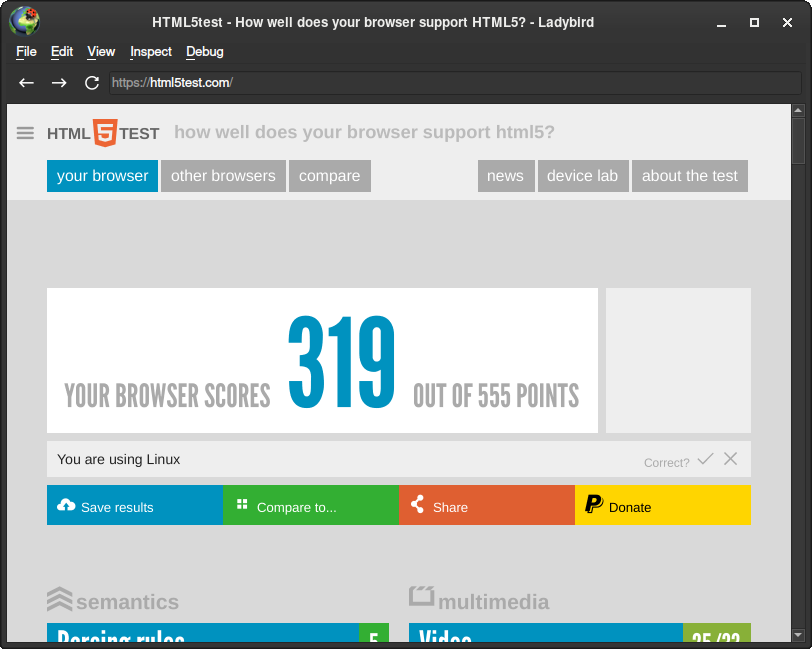The width and height of the screenshot is (812, 649).
Task: Go forward with the forward arrow
Action: pyautogui.click(x=59, y=82)
